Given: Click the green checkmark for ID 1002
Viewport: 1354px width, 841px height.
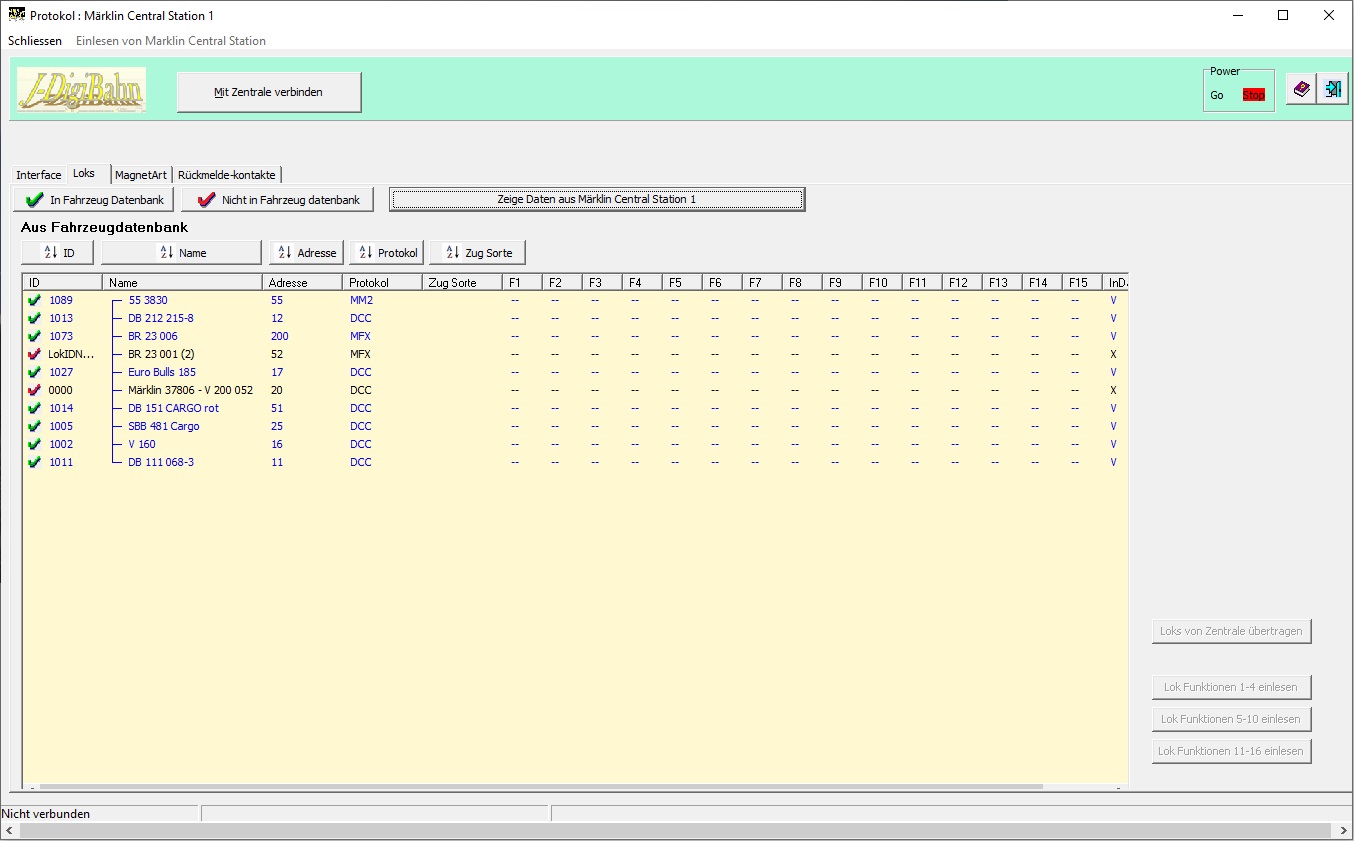Looking at the screenshot, I should (35, 444).
